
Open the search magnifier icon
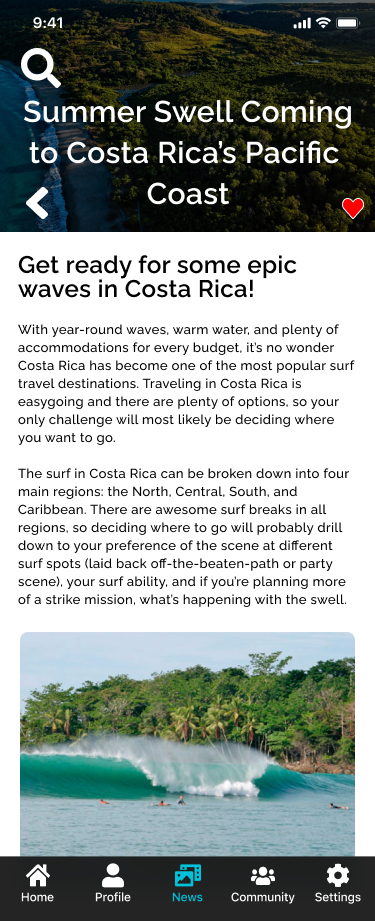tap(41, 68)
